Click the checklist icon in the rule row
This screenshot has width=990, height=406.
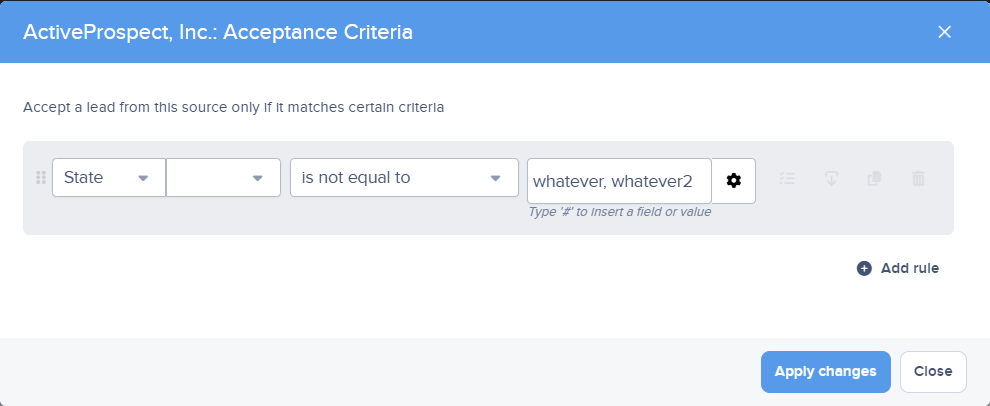pyautogui.click(x=787, y=178)
